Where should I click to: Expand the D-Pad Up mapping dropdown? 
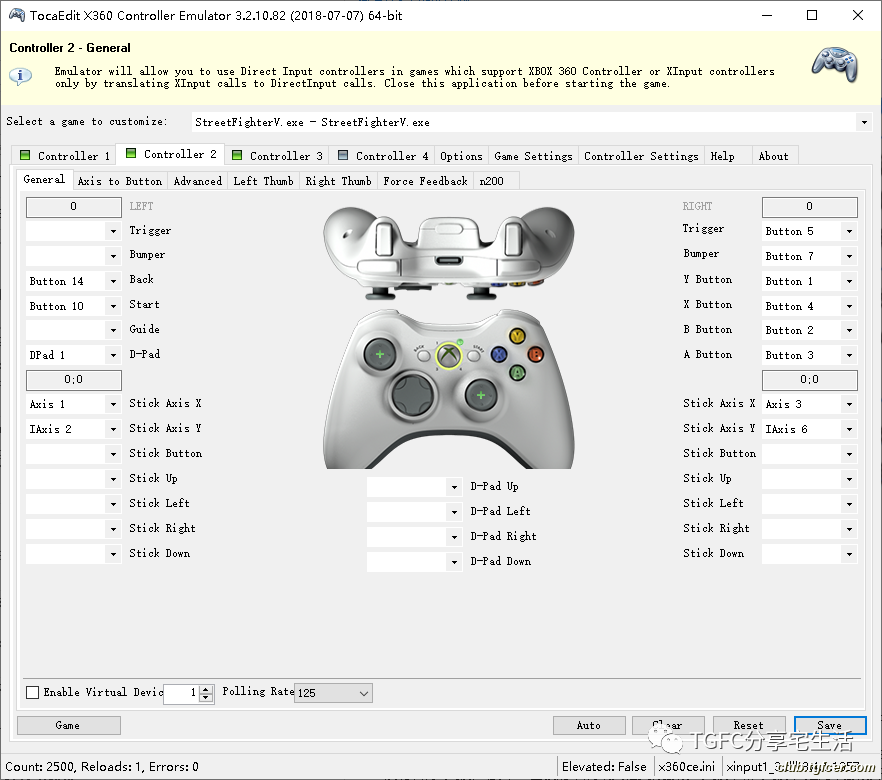[x=454, y=486]
